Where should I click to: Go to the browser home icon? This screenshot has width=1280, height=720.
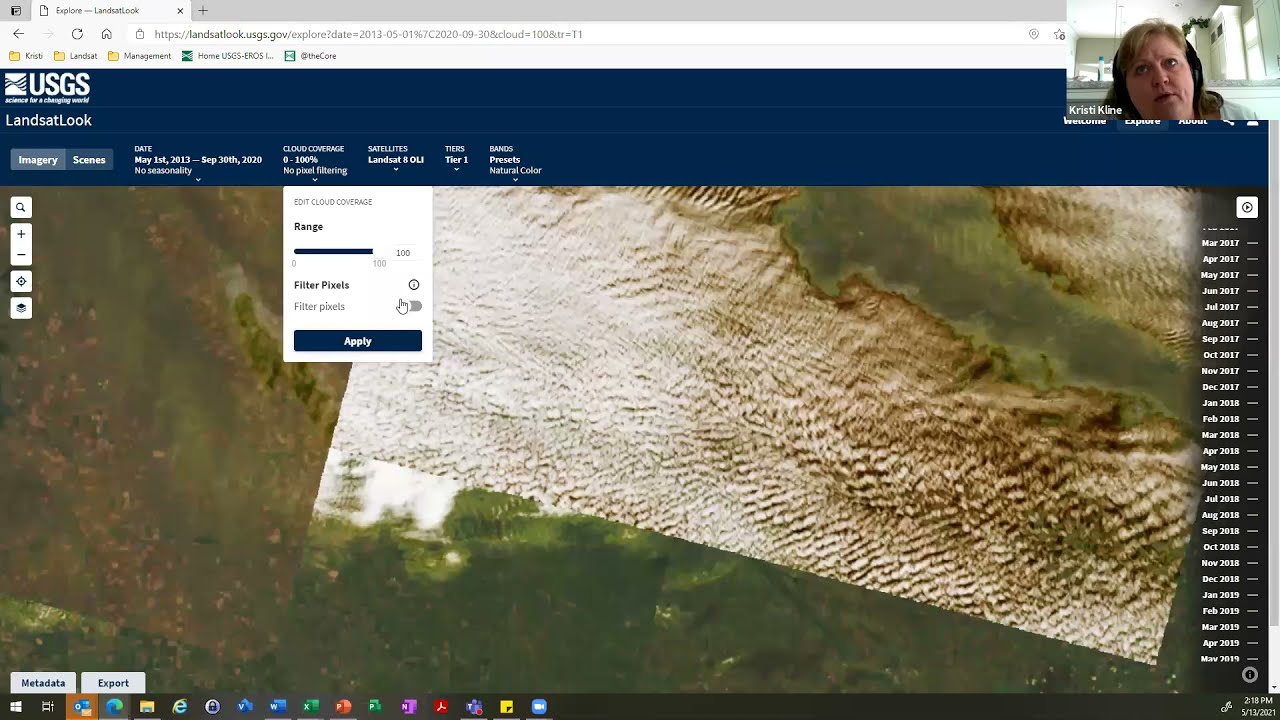tap(107, 34)
